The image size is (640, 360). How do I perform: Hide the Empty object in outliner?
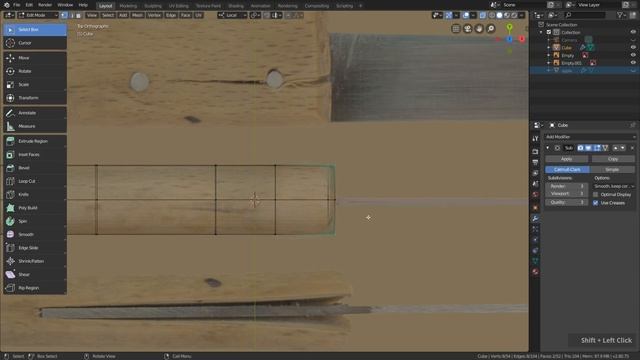pos(633,55)
